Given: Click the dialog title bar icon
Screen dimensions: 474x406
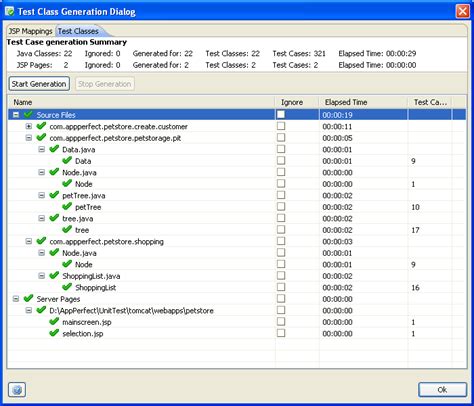Looking at the screenshot, I should click(x=10, y=12).
